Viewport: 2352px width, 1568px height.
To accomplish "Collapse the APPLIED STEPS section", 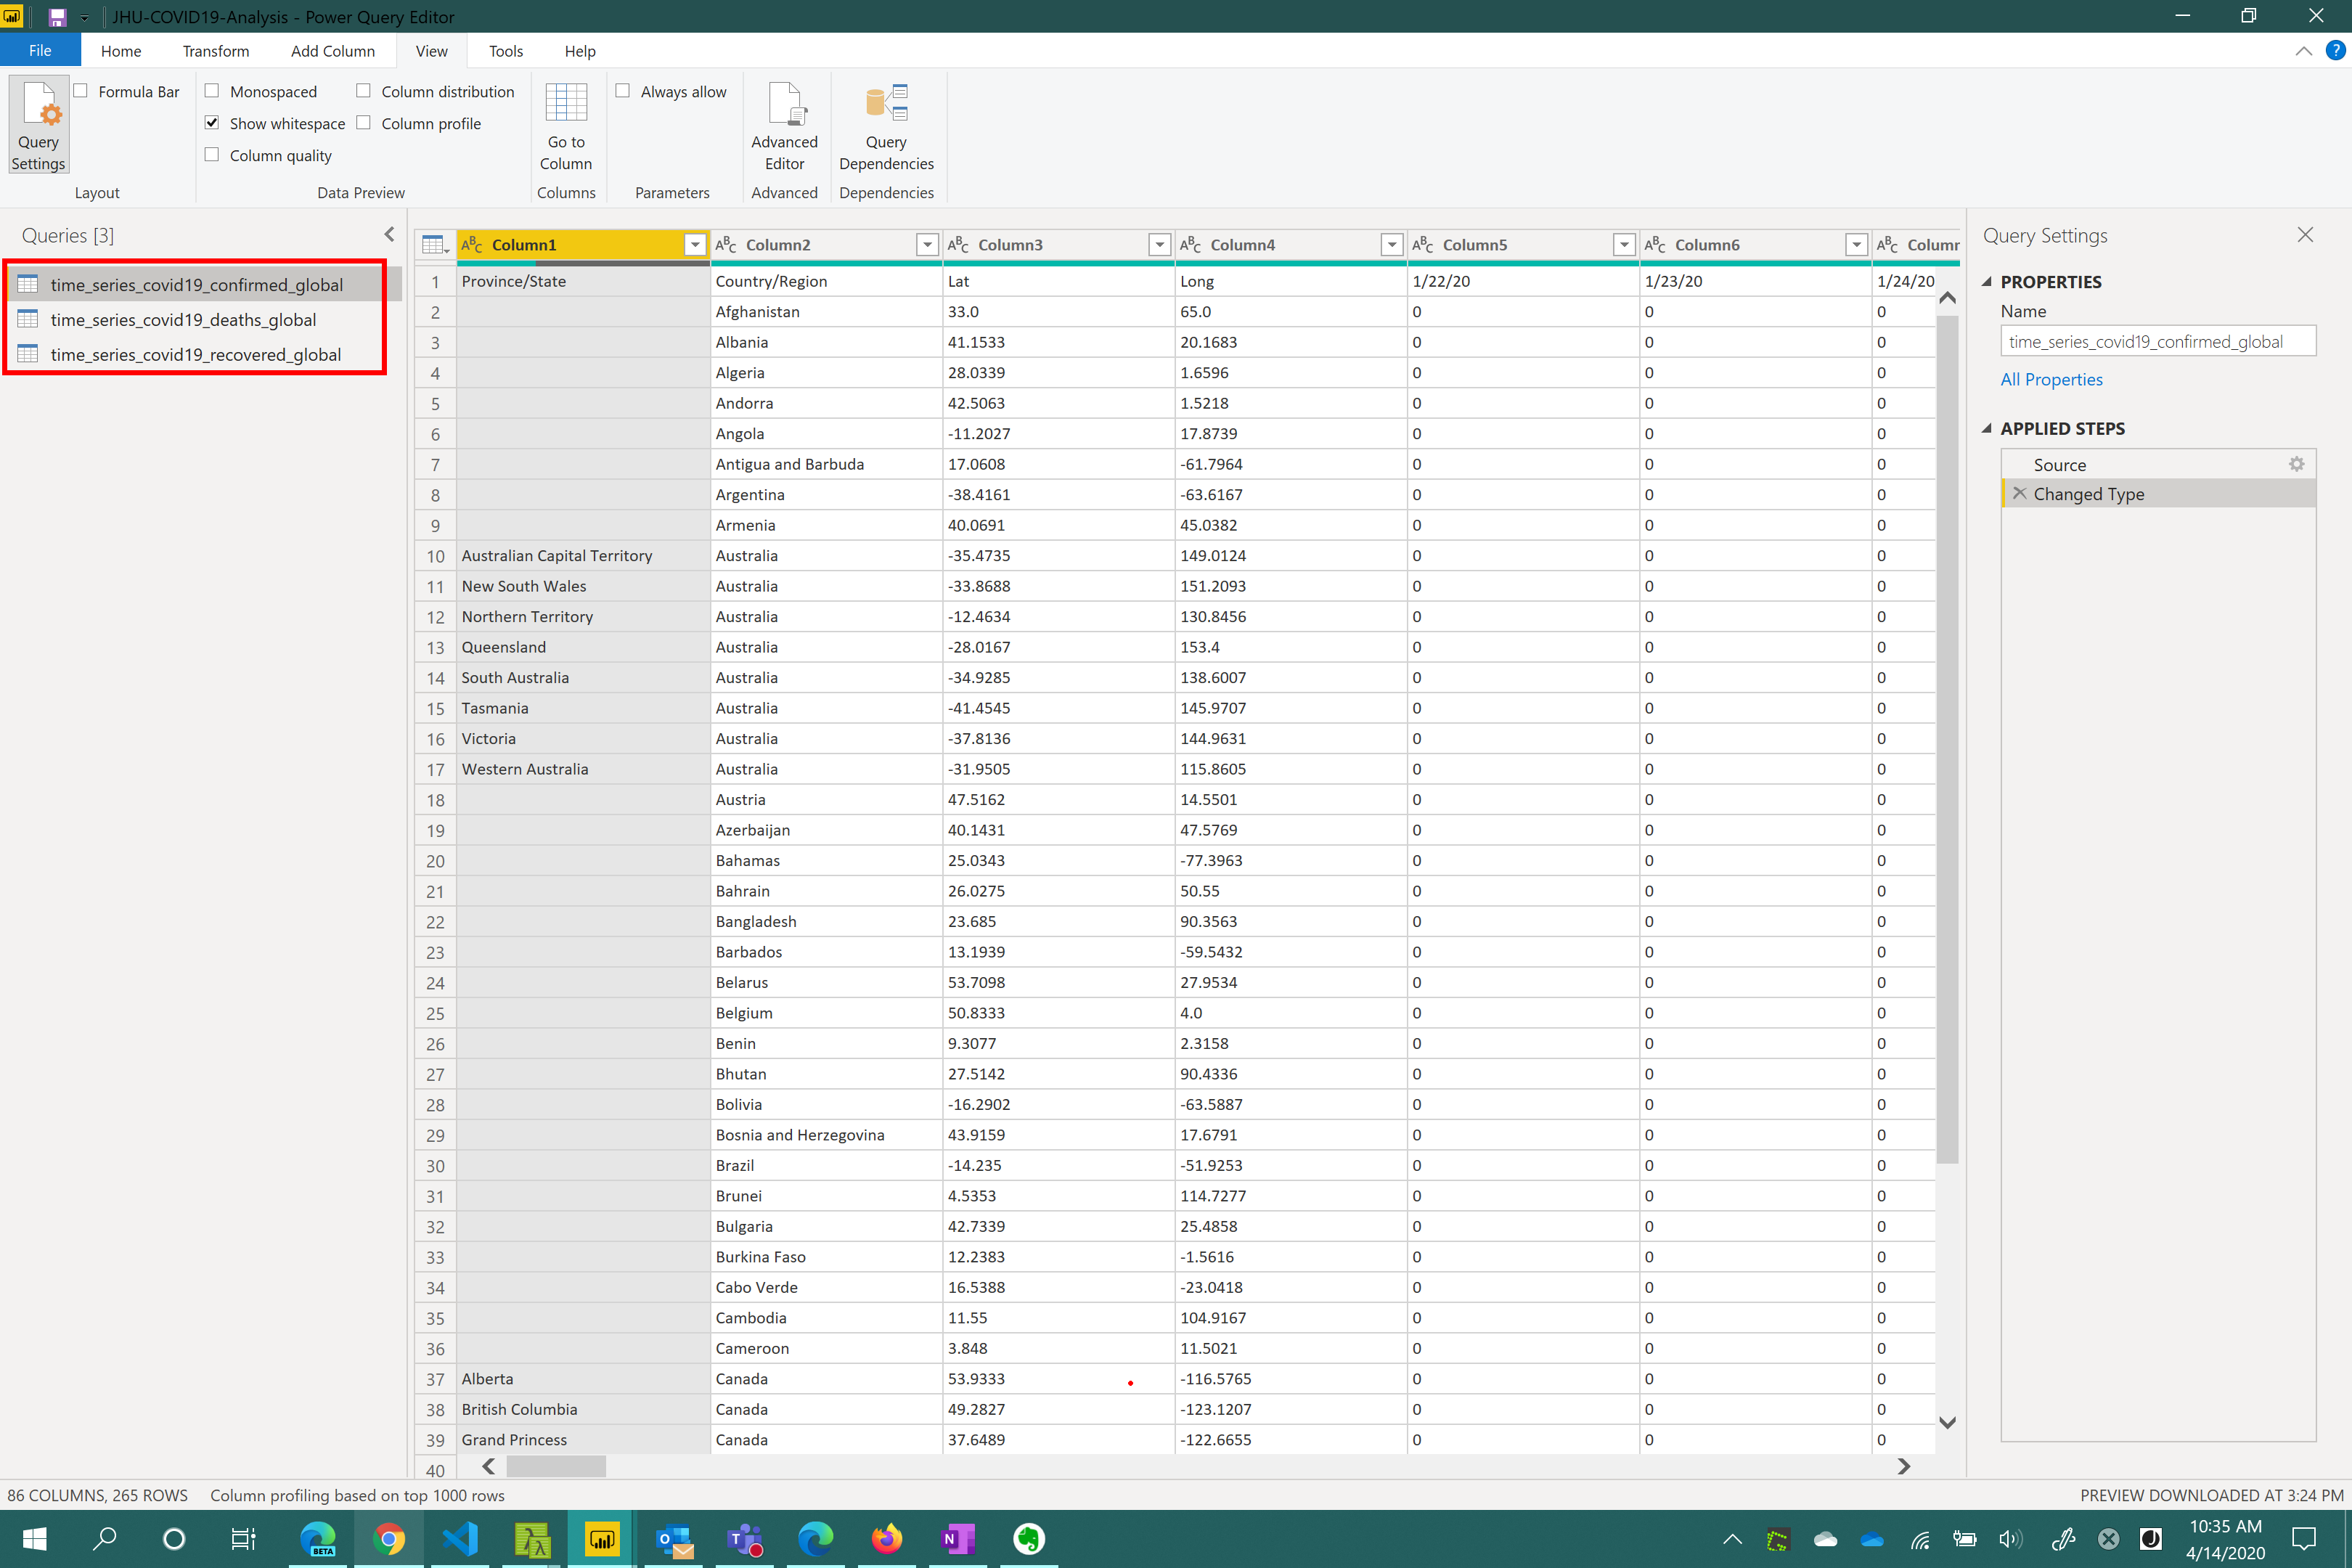I will 1987,428.
